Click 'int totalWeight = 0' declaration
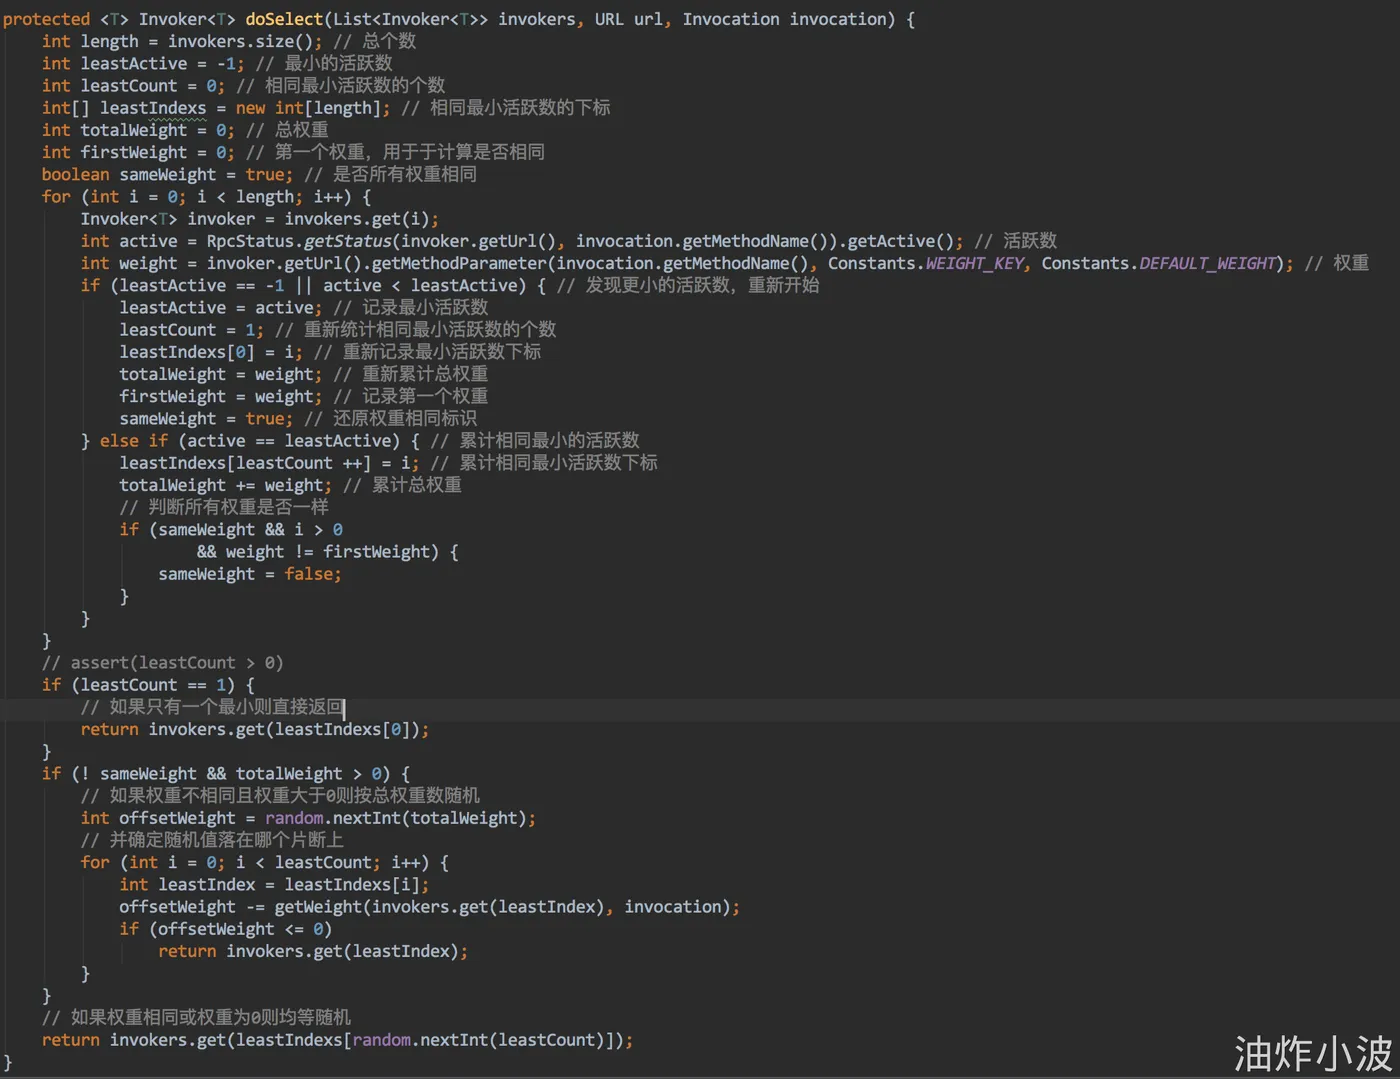The width and height of the screenshot is (1400, 1079). [138, 130]
